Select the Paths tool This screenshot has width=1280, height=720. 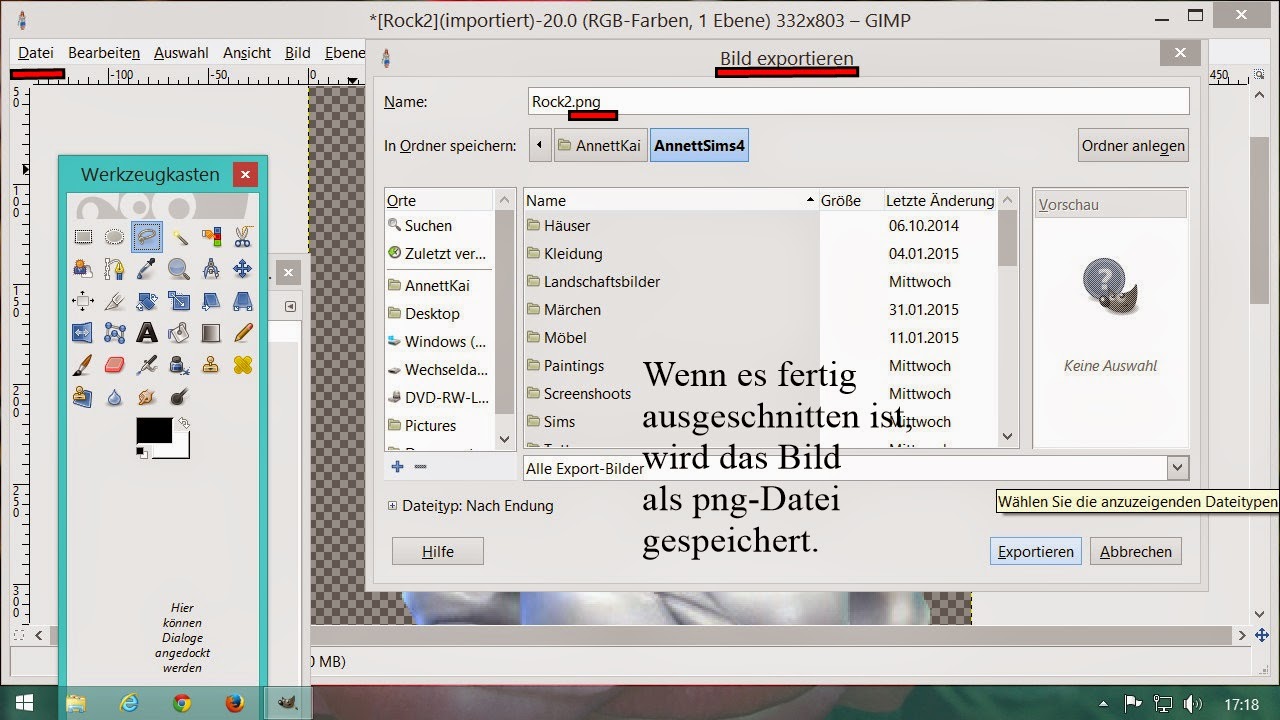coord(115,269)
